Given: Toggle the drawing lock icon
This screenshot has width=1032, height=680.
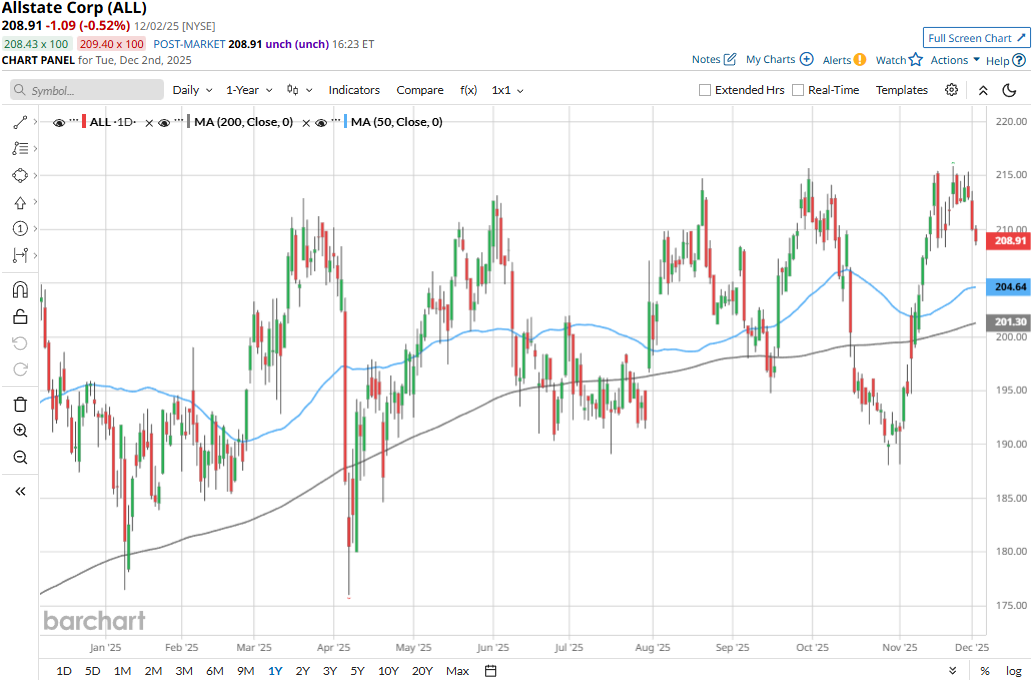Looking at the screenshot, I should click(20, 317).
